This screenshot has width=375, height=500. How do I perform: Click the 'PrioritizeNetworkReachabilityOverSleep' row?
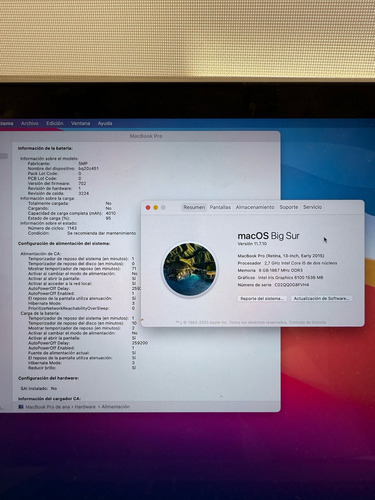[x=82, y=308]
